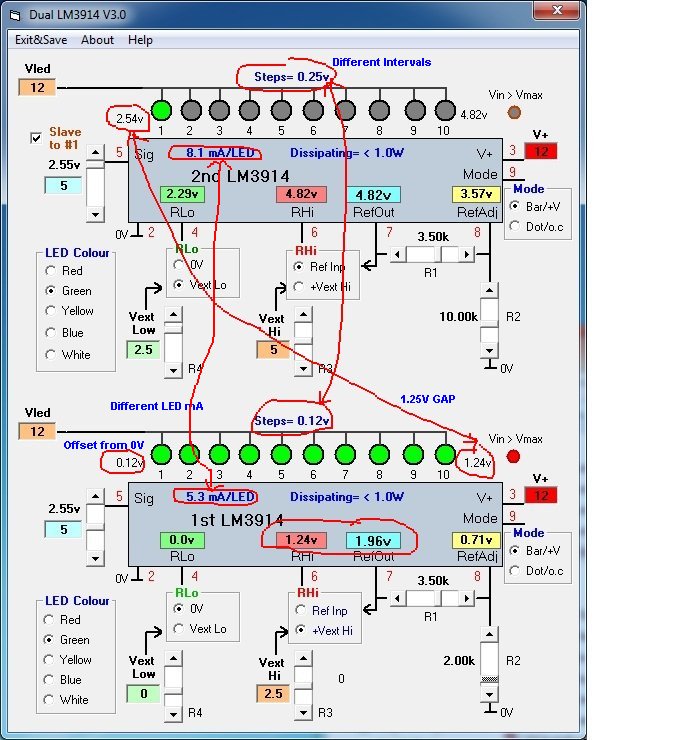Select Yellow LED colour for 1st LM3914
The image size is (676, 740).
pyautogui.click(x=48, y=659)
